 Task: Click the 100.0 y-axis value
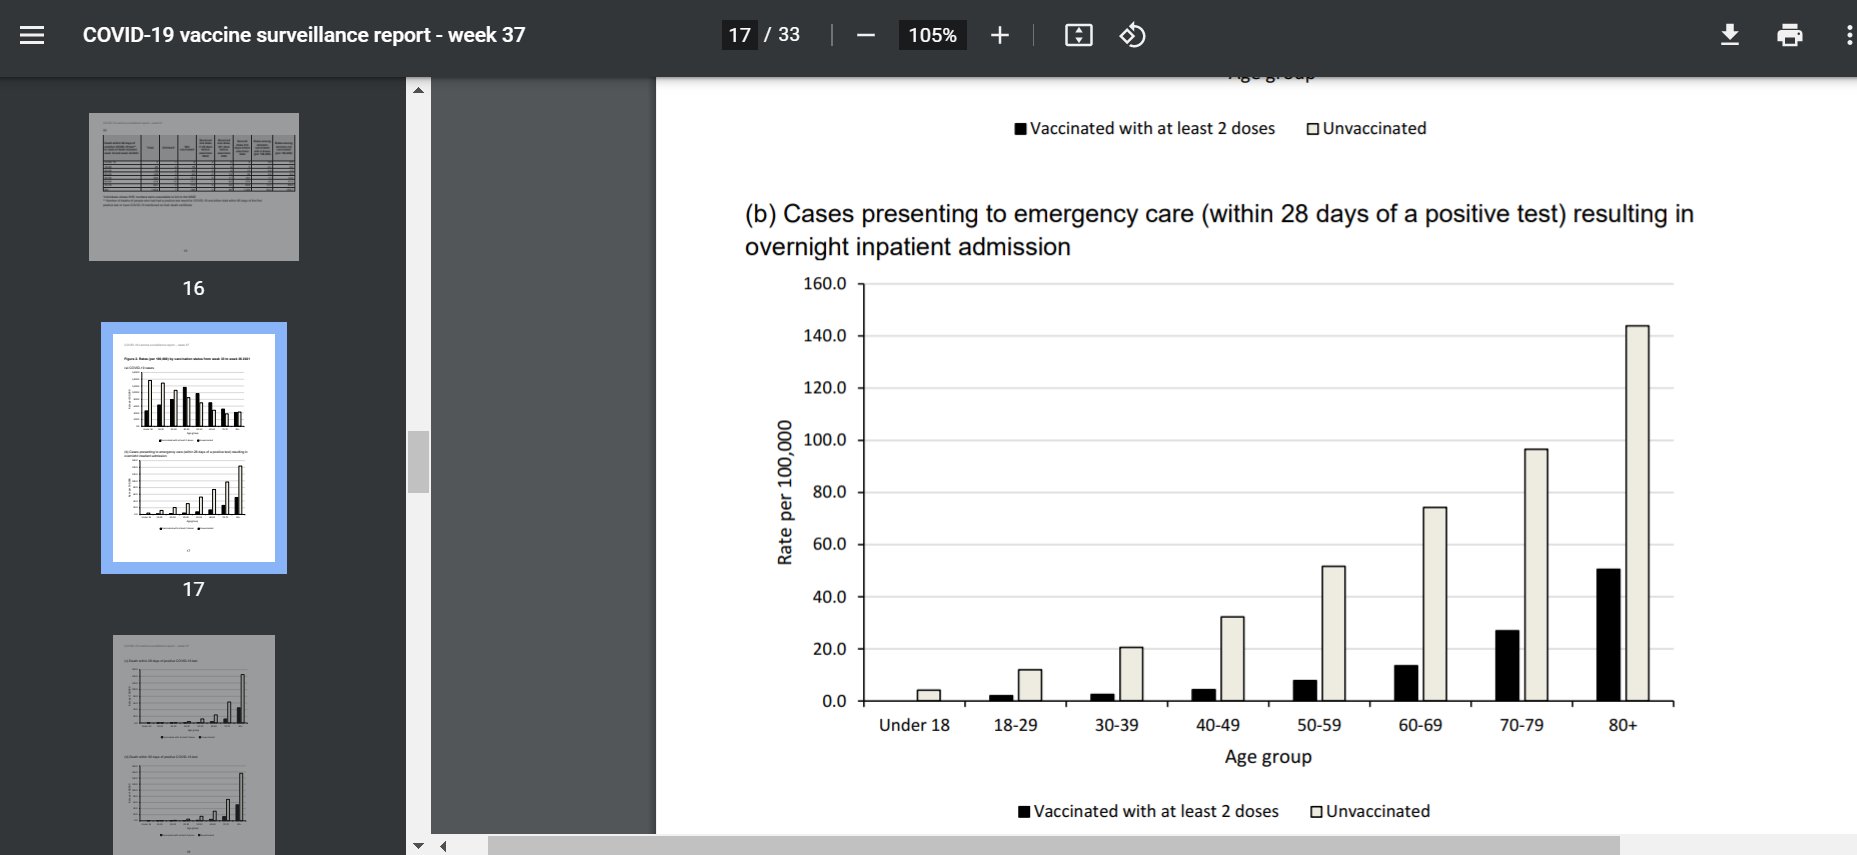pyautogui.click(x=824, y=440)
